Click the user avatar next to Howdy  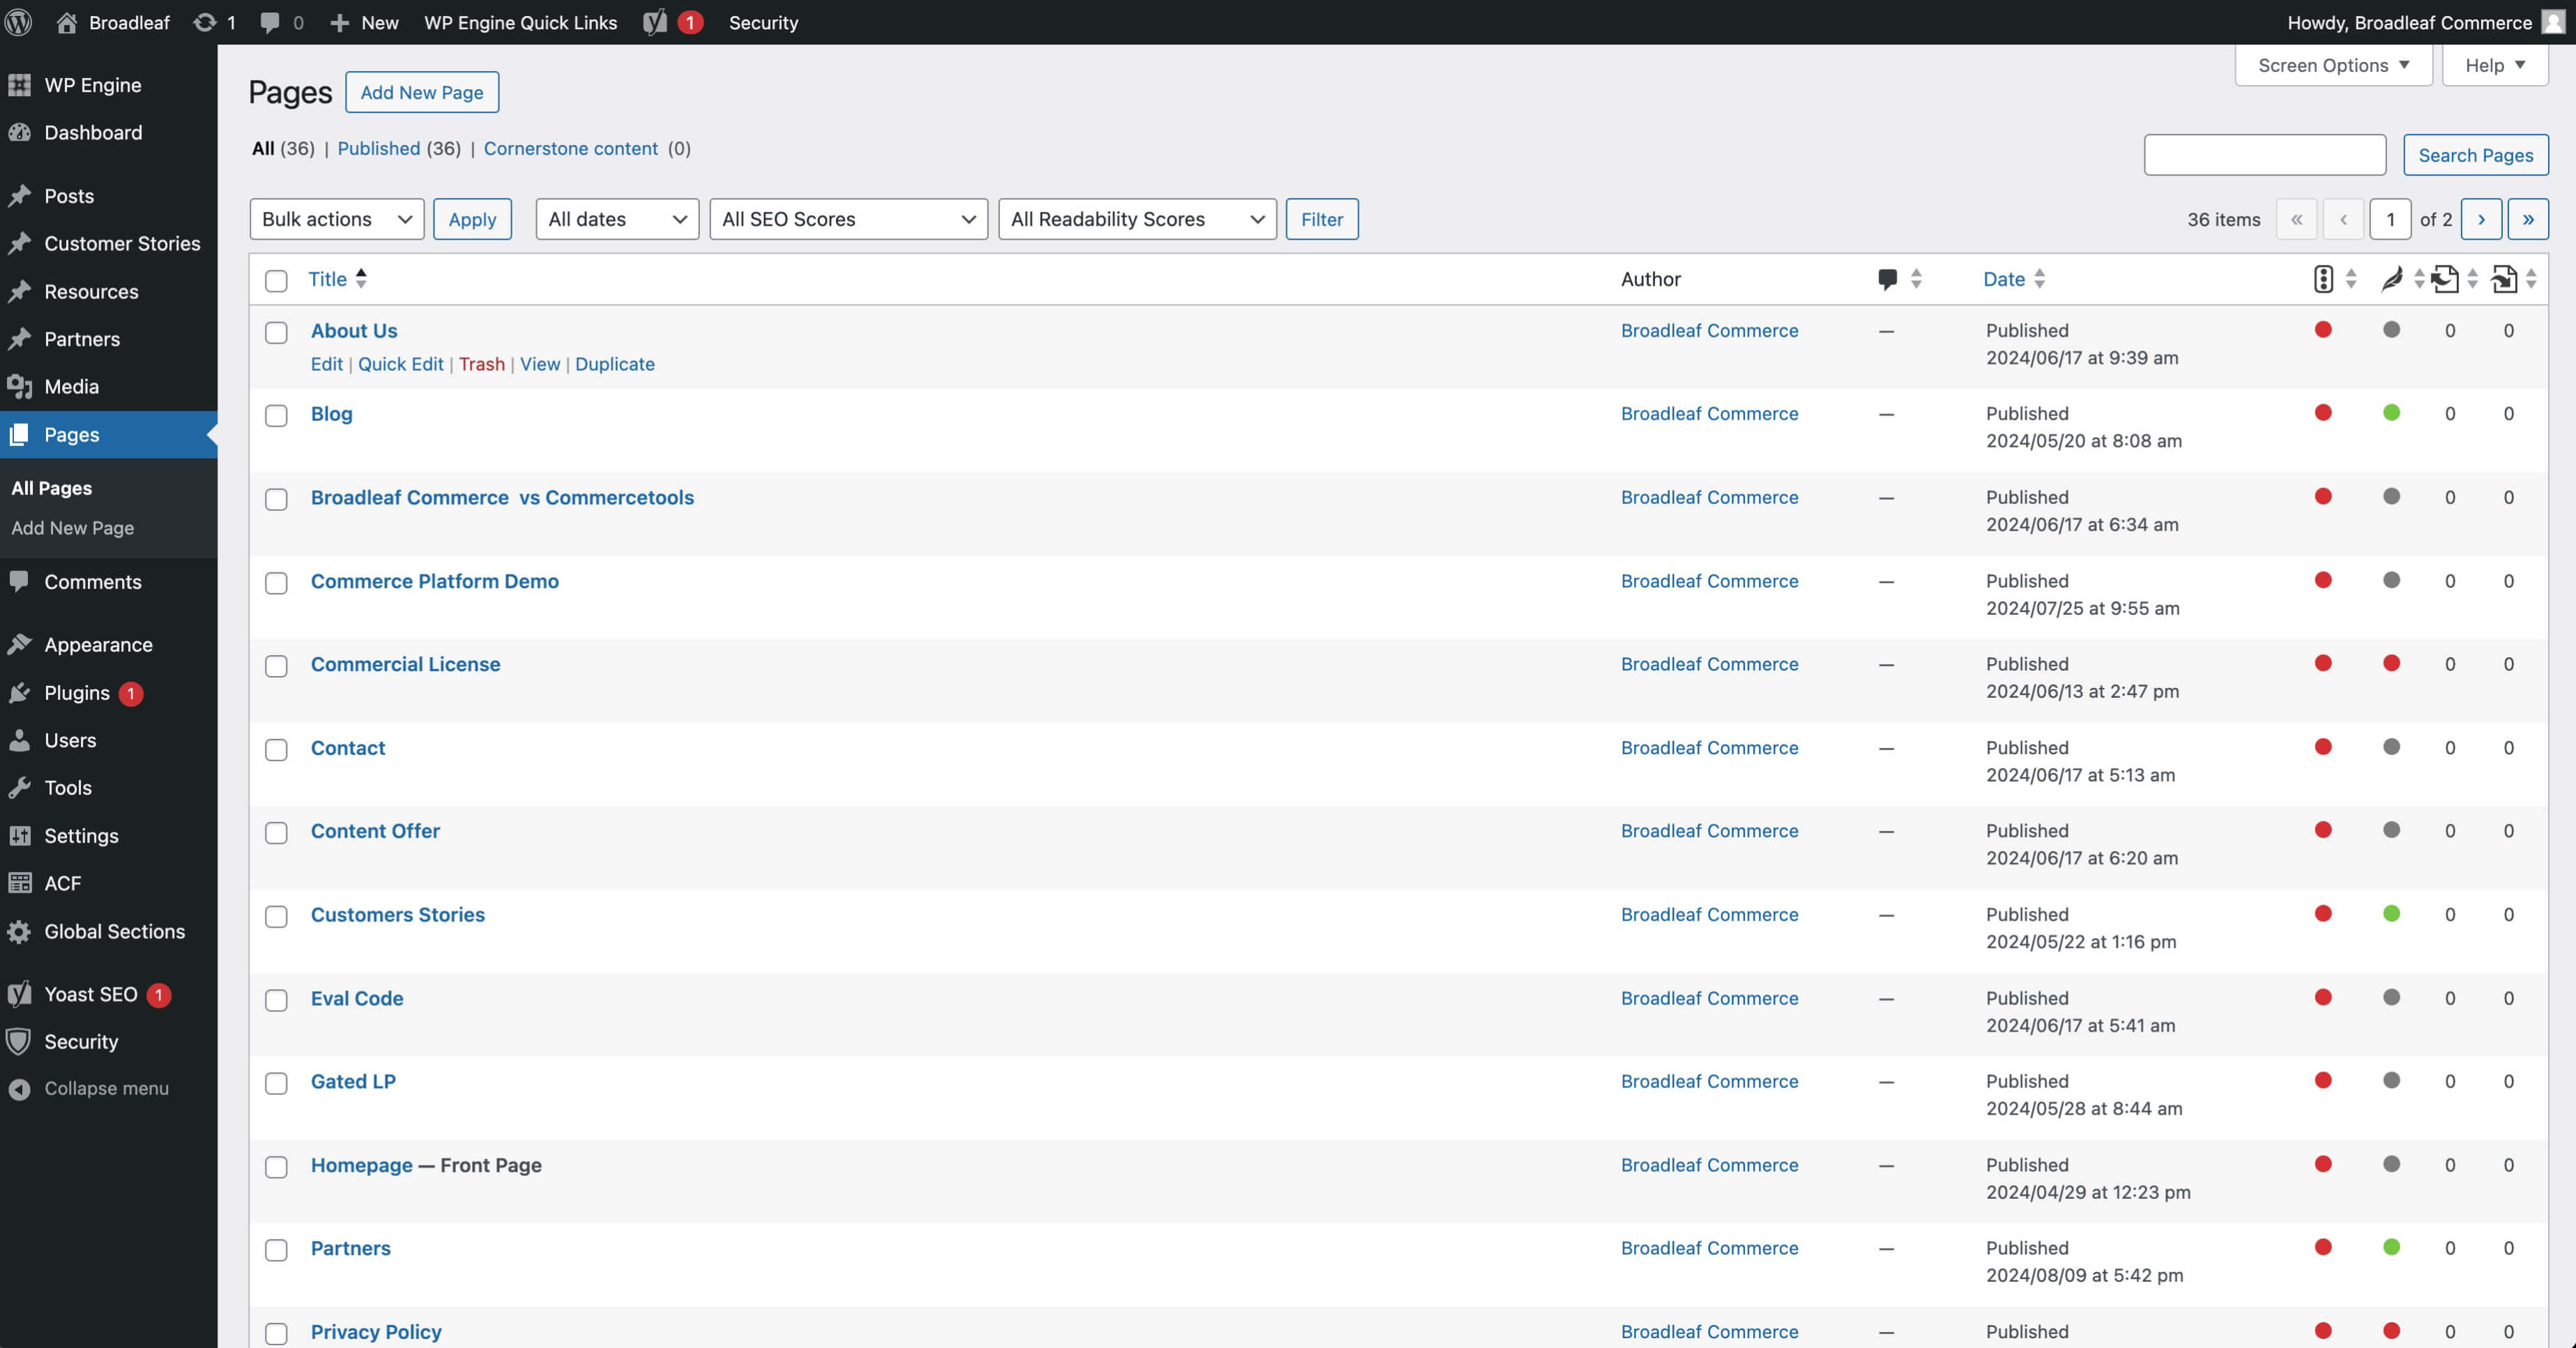2554,22
